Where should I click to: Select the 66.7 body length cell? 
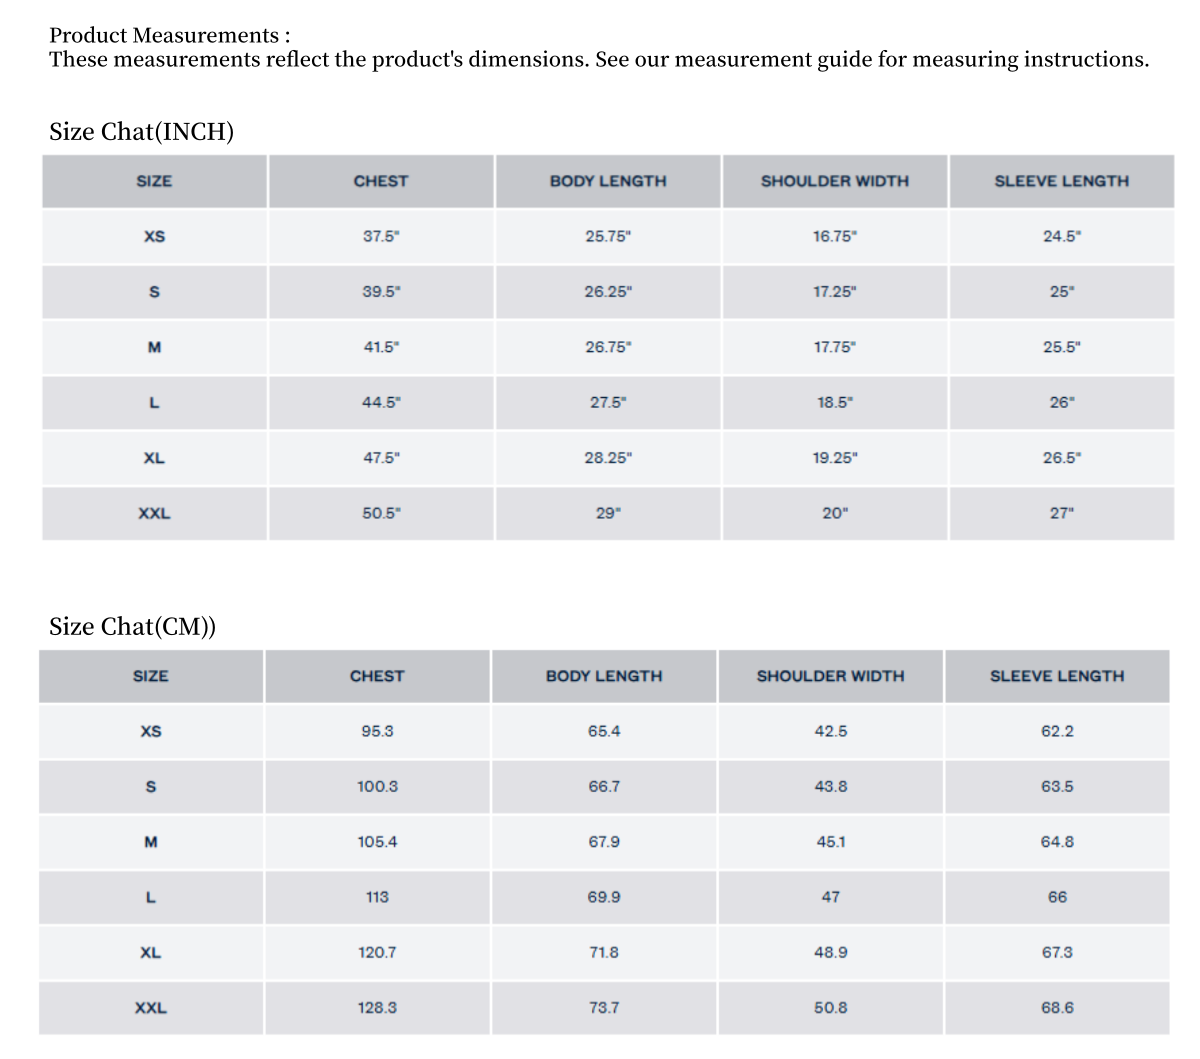tap(604, 787)
